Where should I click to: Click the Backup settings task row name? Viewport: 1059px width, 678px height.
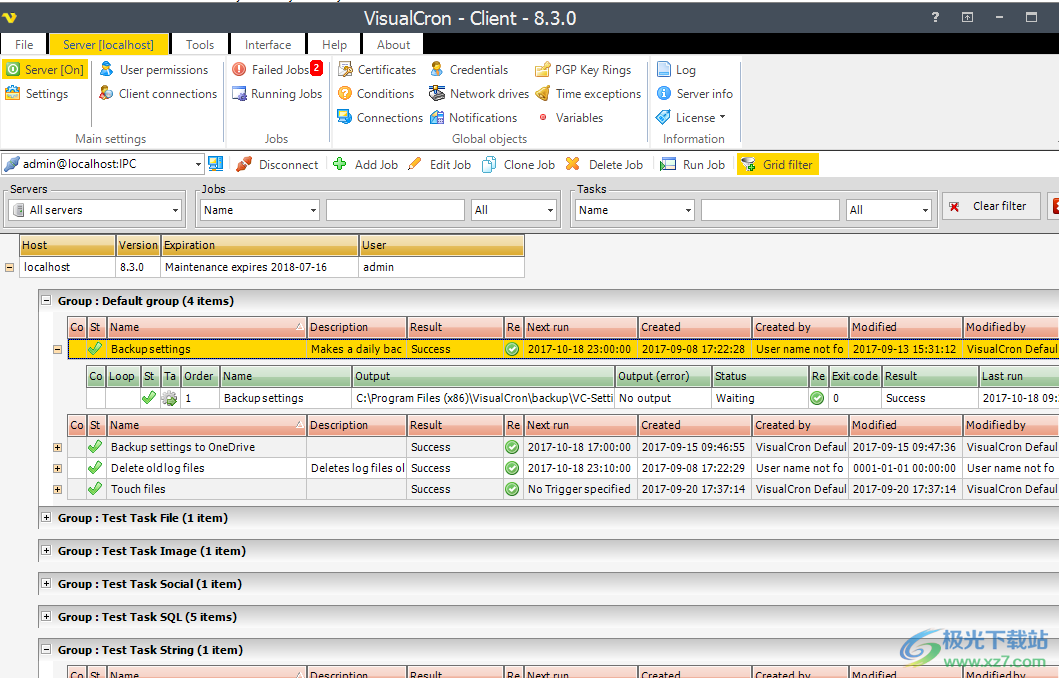click(263, 398)
